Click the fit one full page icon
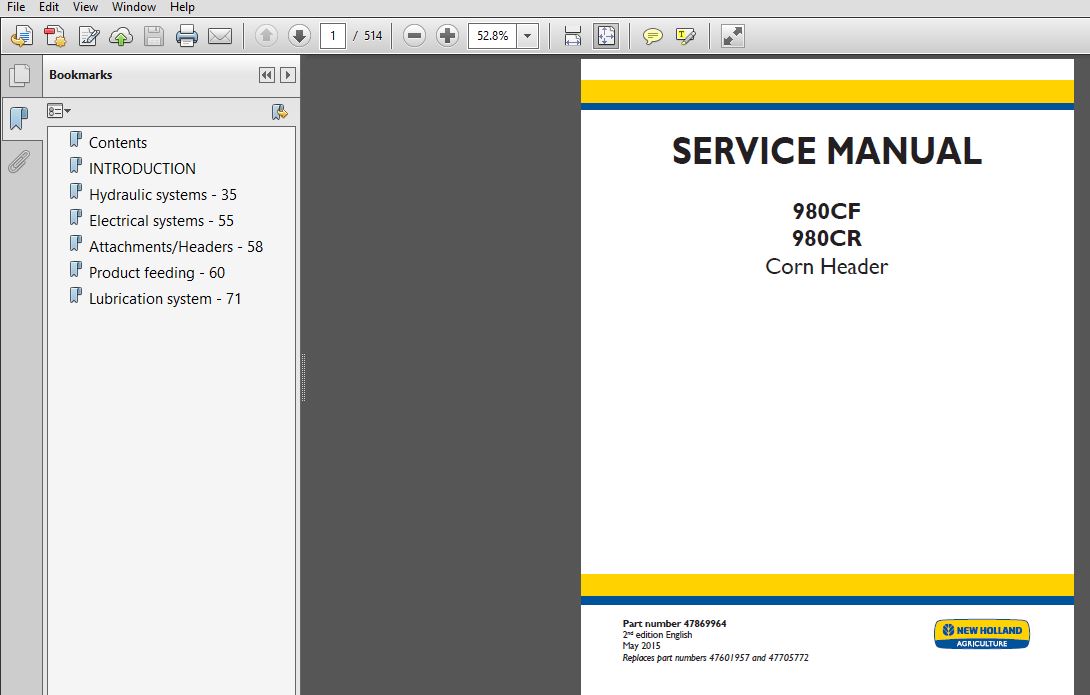Image resolution: width=1090 pixels, height=695 pixels. [606, 35]
